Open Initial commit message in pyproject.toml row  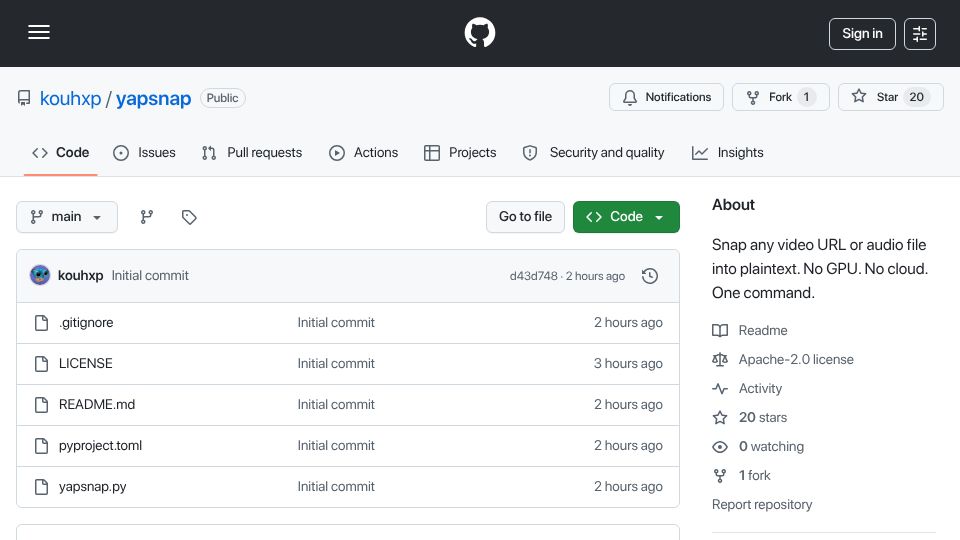click(x=336, y=446)
